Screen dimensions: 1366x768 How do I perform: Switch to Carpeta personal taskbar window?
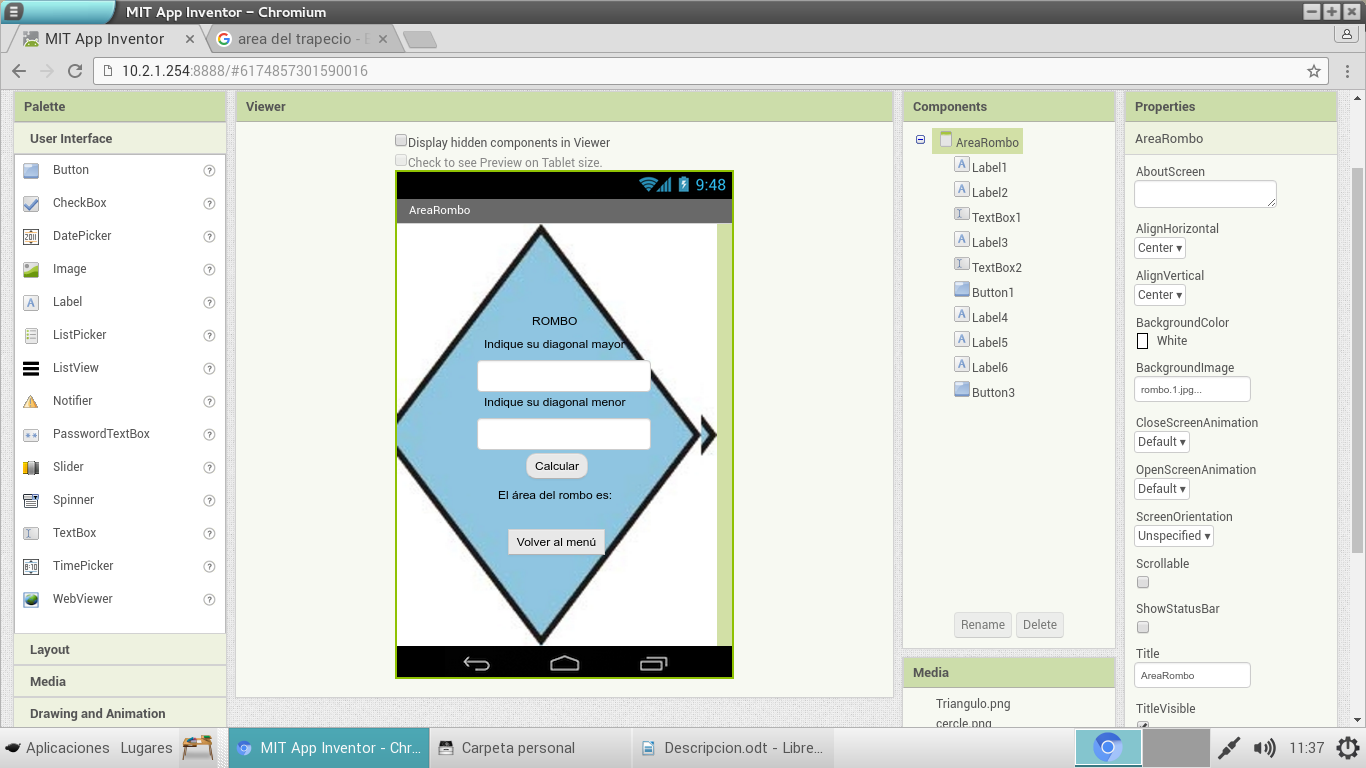tap(530, 748)
